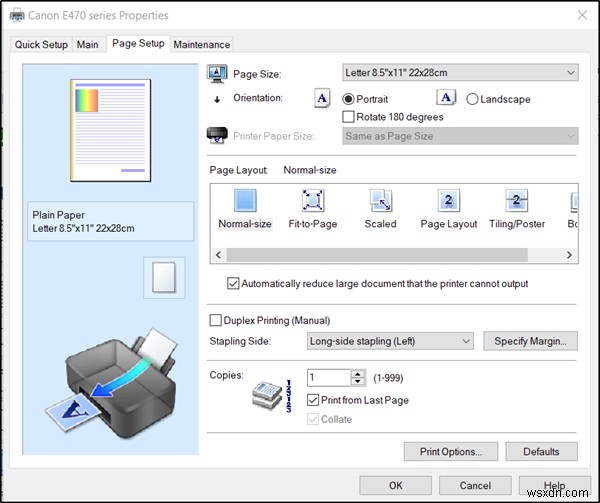The image size is (600, 503).
Task: Open the Page Size dropdown
Action: pyautogui.click(x=460, y=73)
